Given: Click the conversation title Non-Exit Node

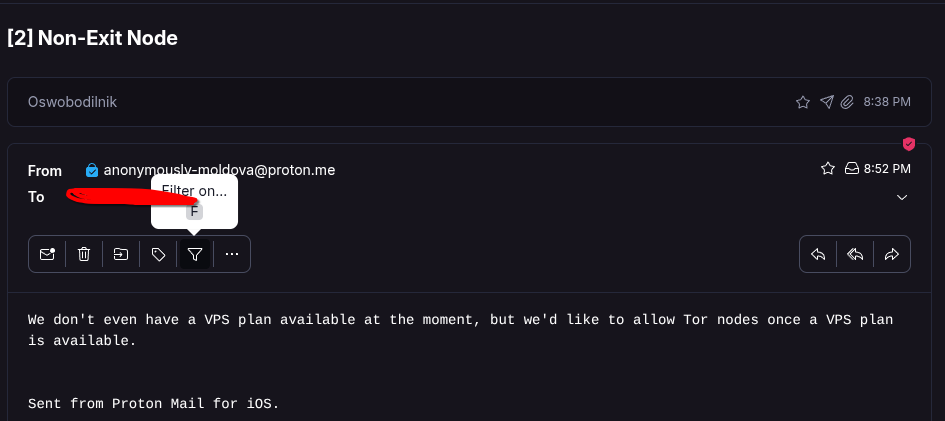Looking at the screenshot, I should pos(92,39).
